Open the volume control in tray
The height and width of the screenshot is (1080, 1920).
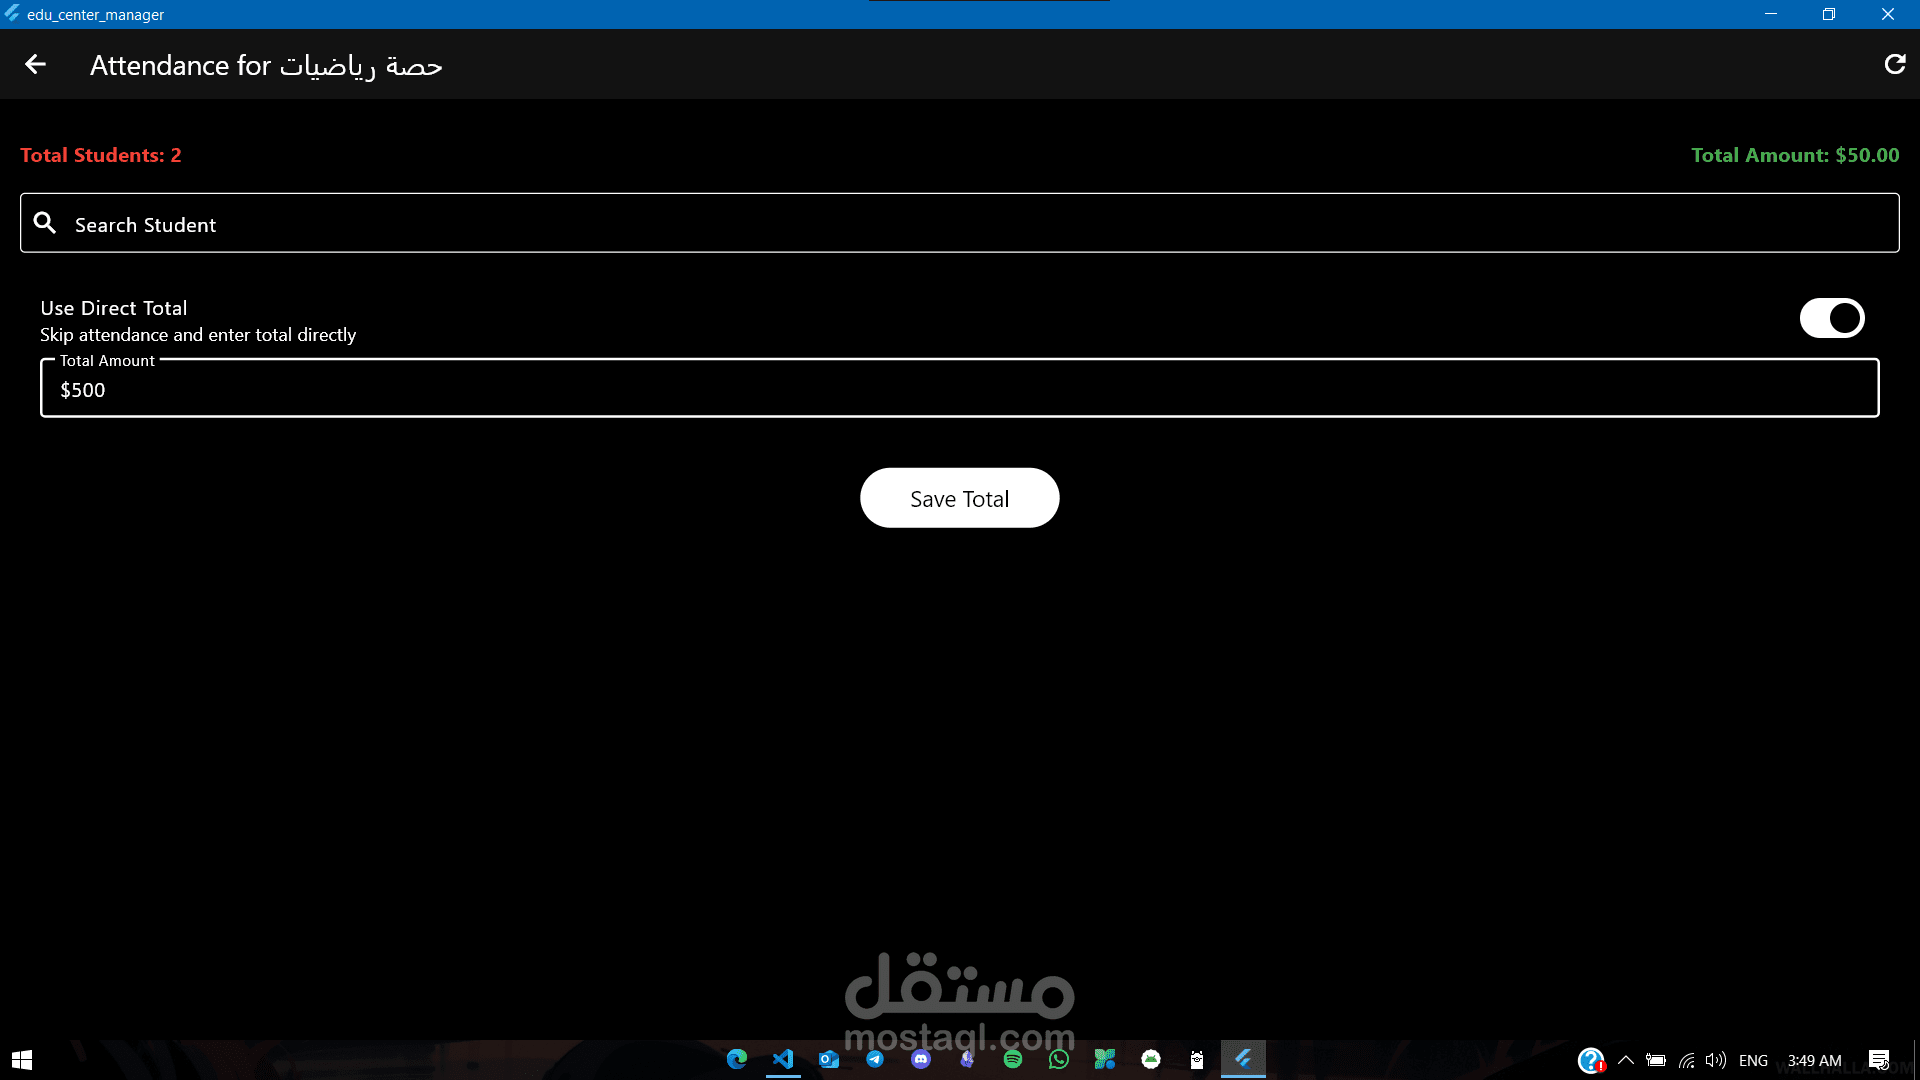tap(1716, 1060)
